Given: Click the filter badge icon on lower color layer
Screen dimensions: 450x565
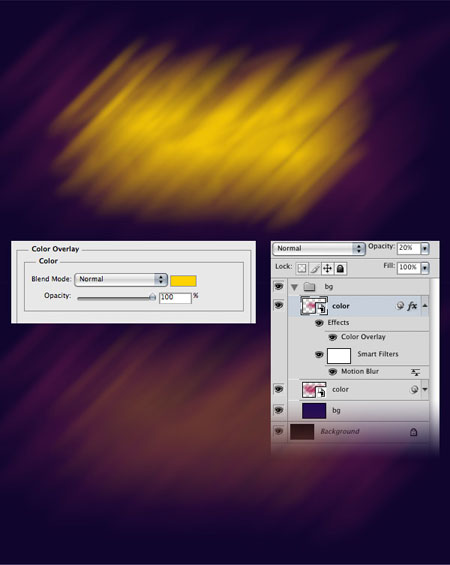Looking at the screenshot, I should (414, 389).
